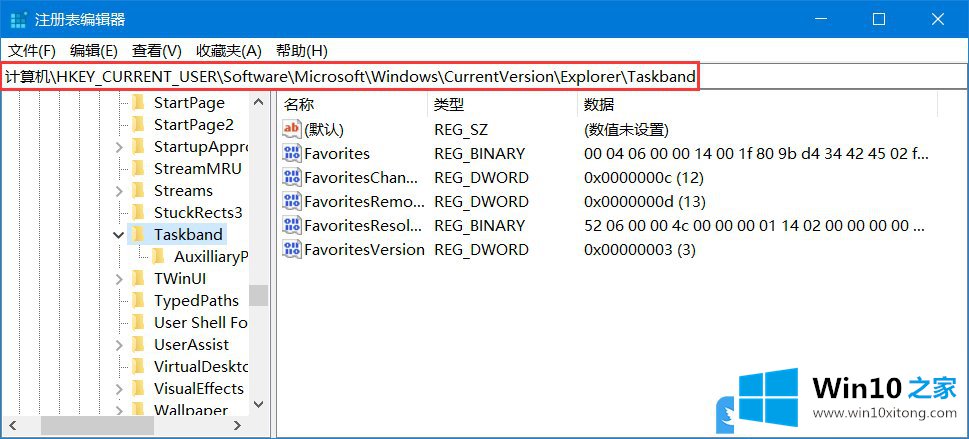Screen dimensions: 969x439
Task: Expand the Wallpaper key
Action: click(119, 410)
